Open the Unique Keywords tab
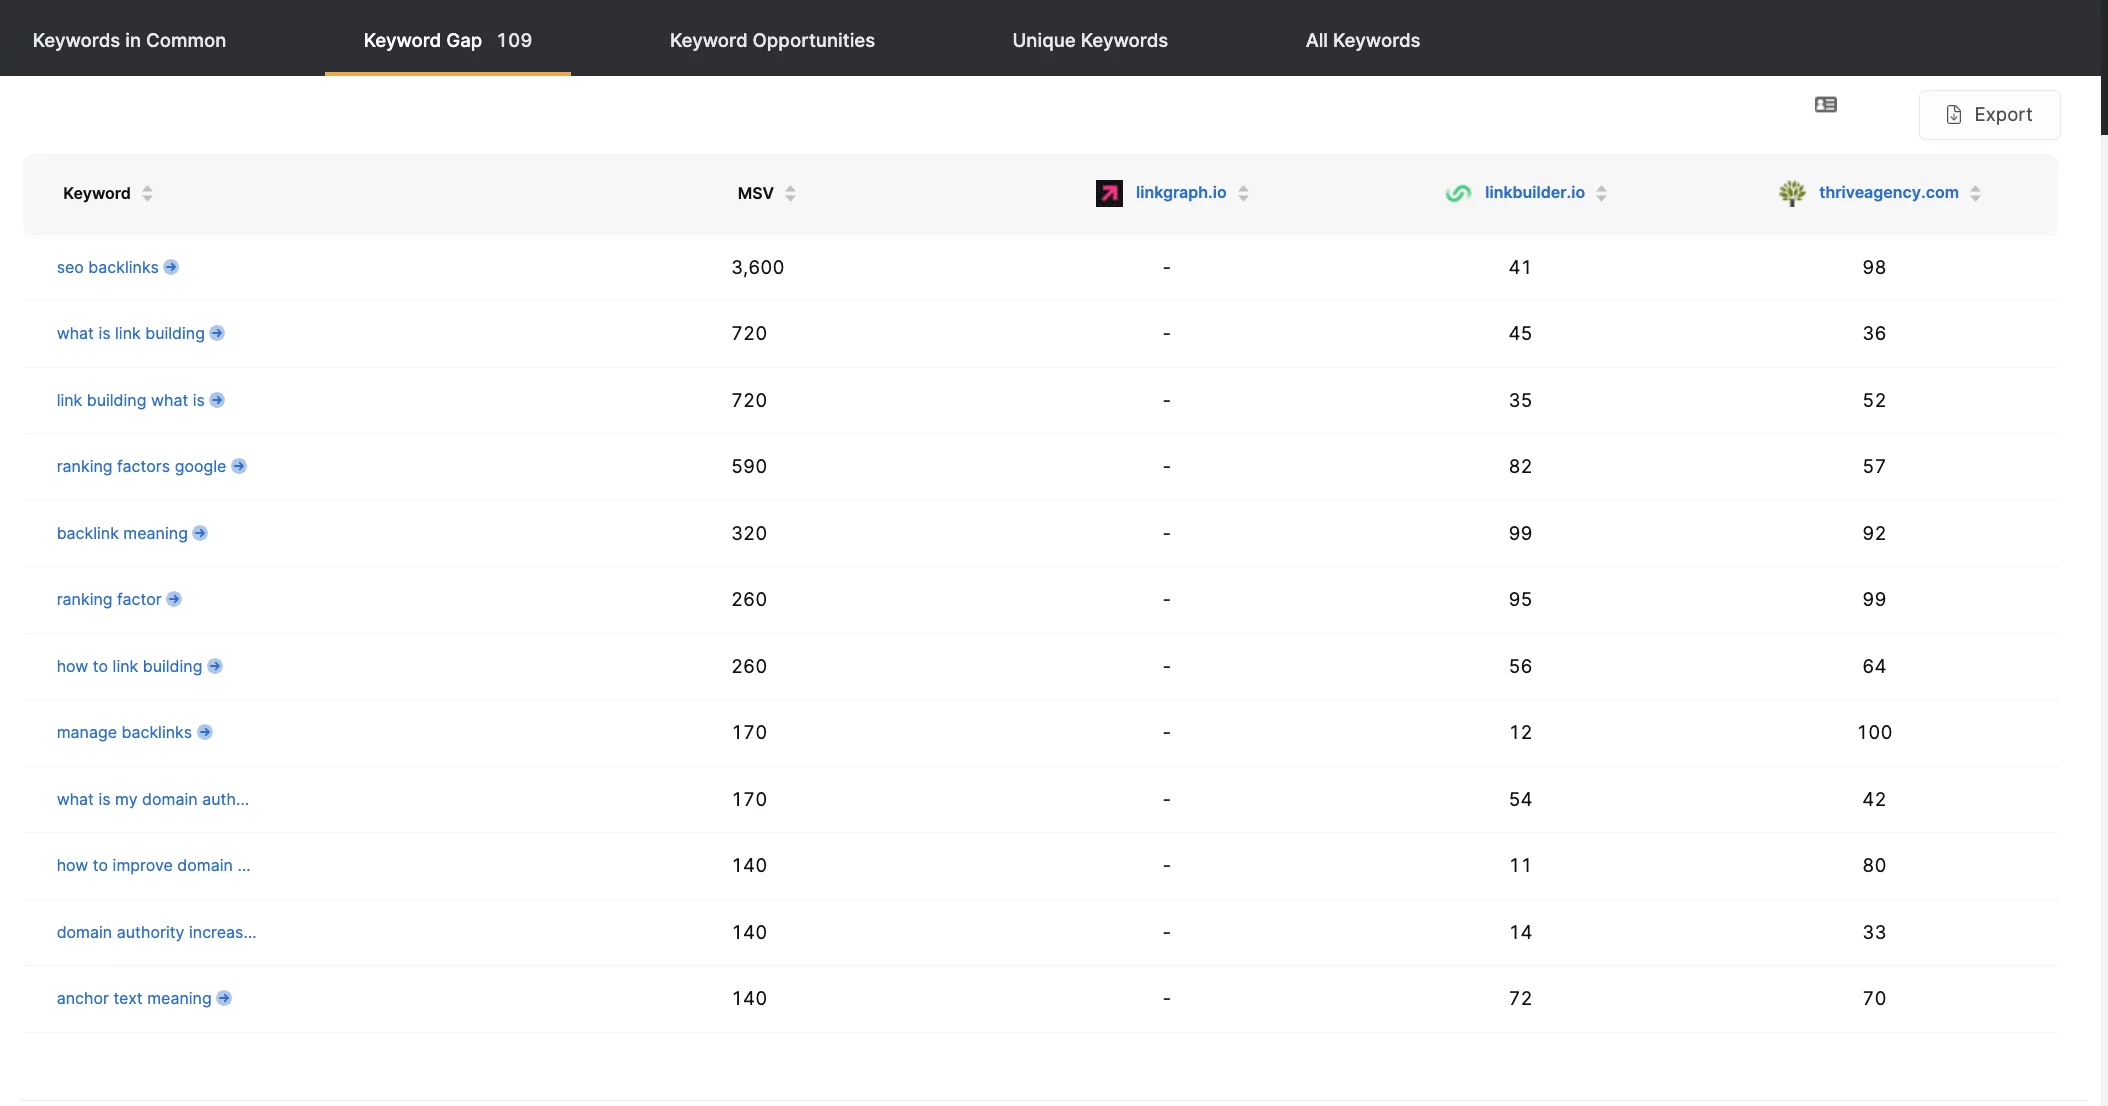The image size is (2108, 1106). click(x=1090, y=39)
